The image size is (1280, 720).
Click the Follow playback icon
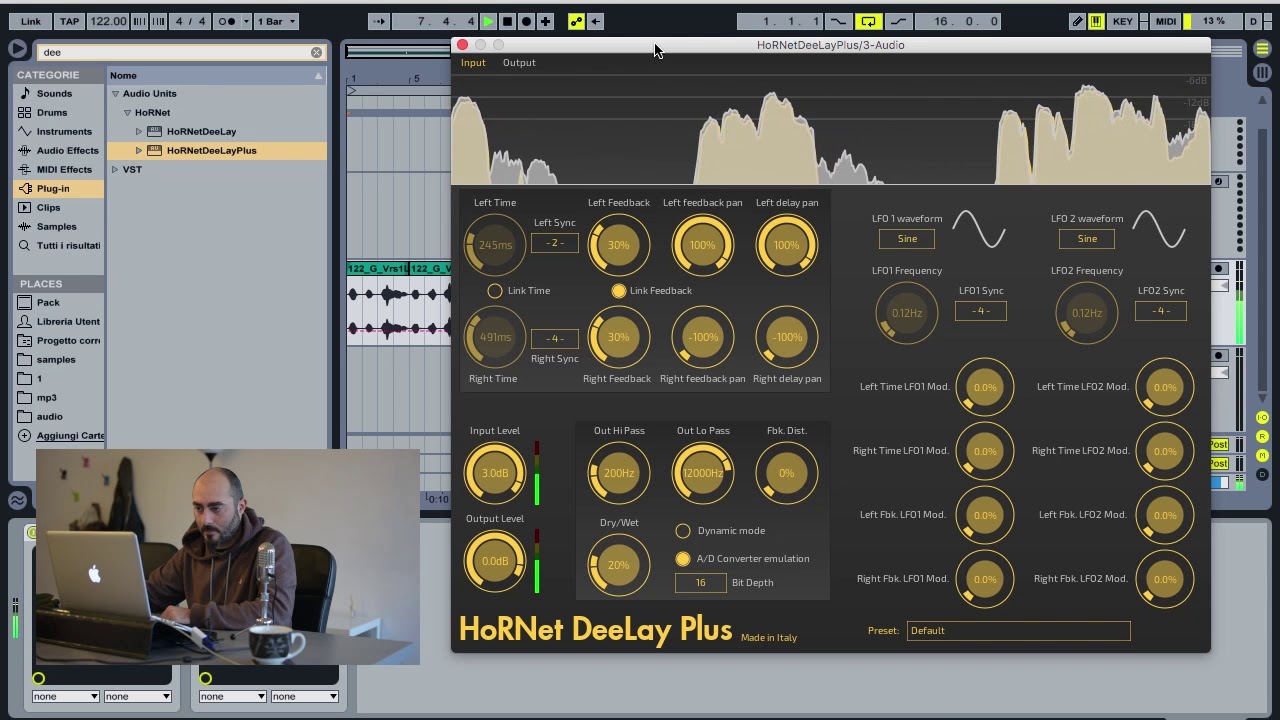pyautogui.click(x=379, y=21)
